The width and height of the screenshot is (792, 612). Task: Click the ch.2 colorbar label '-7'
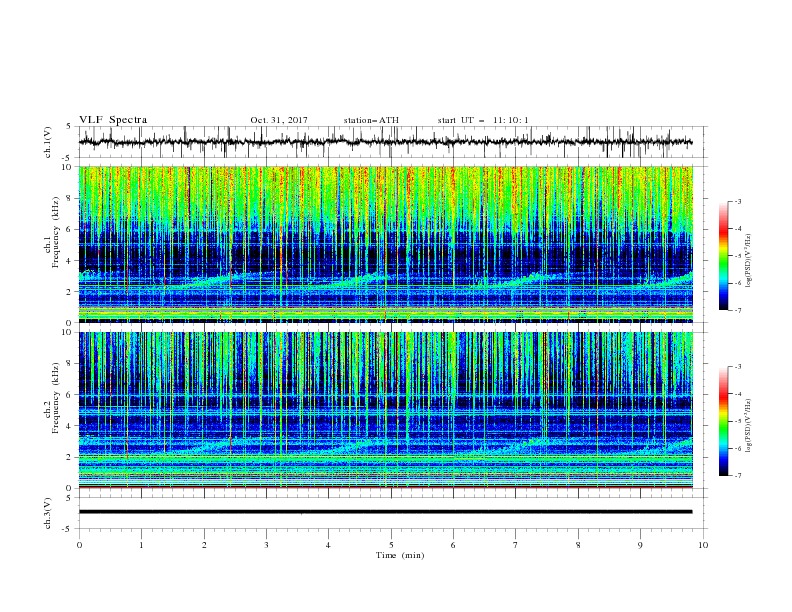point(737,475)
